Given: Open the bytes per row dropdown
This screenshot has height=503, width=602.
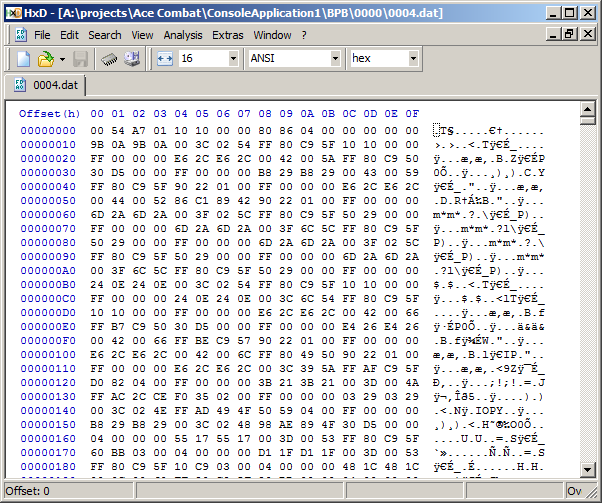Looking at the screenshot, I should tap(234, 59).
